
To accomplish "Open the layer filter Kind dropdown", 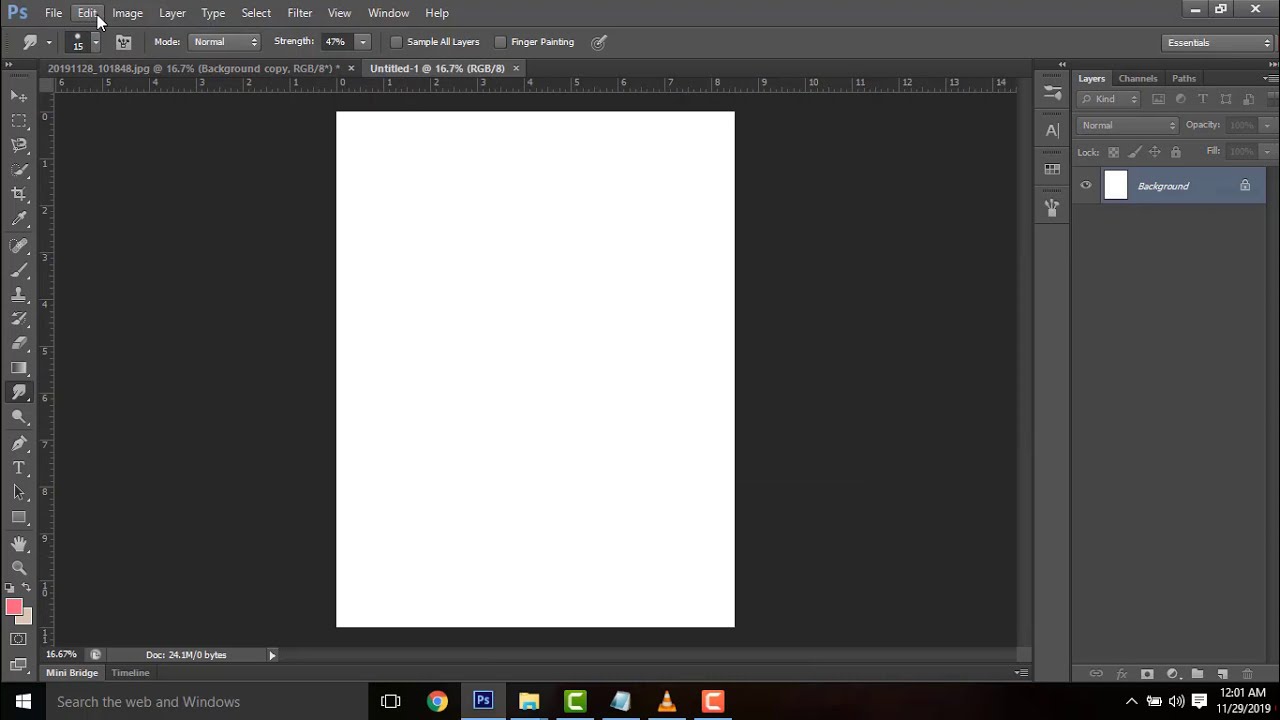I will (1109, 99).
